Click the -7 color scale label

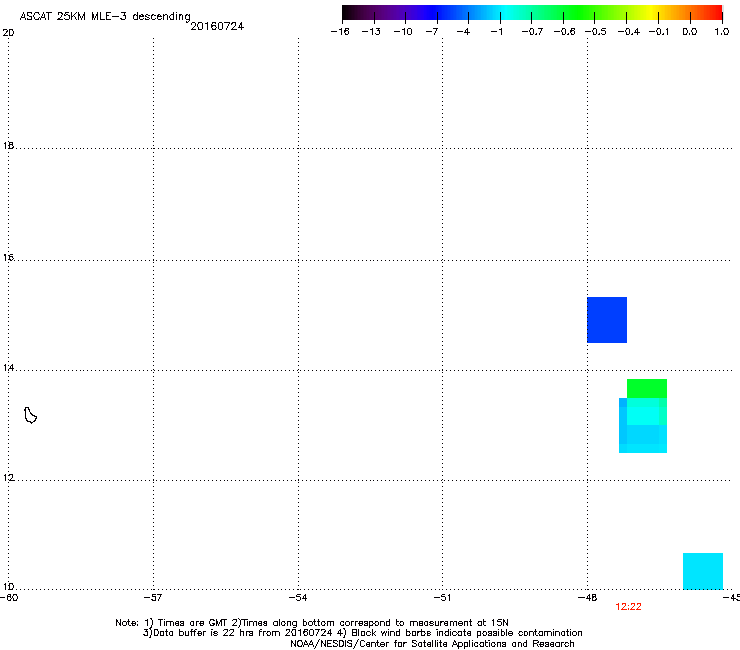click(x=431, y=32)
